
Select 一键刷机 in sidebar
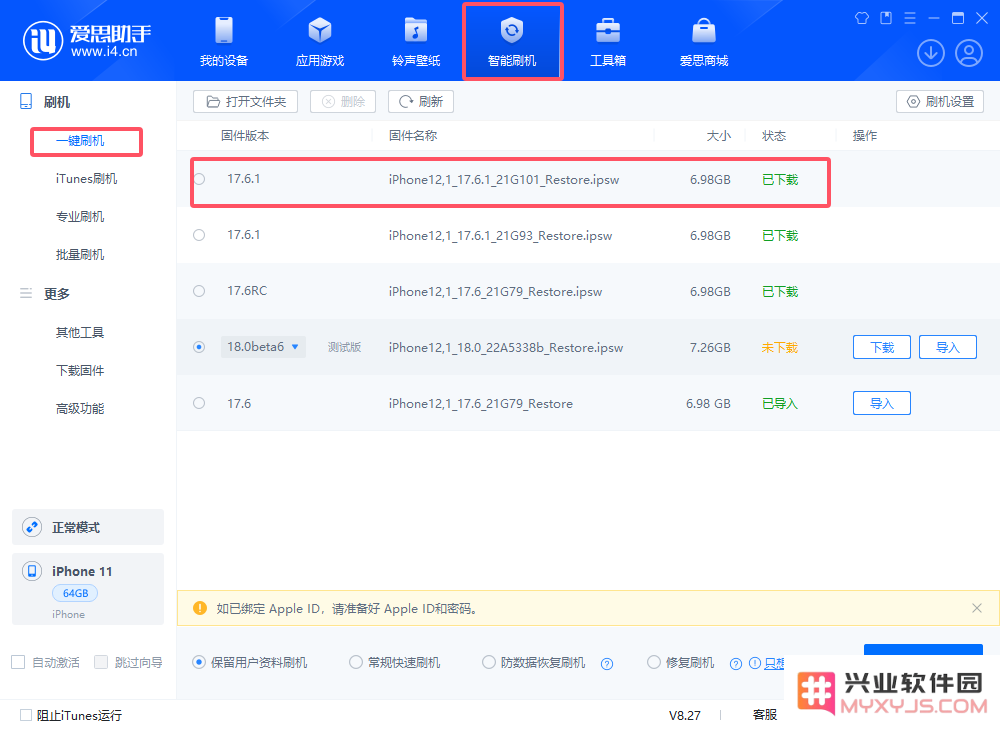pos(80,141)
